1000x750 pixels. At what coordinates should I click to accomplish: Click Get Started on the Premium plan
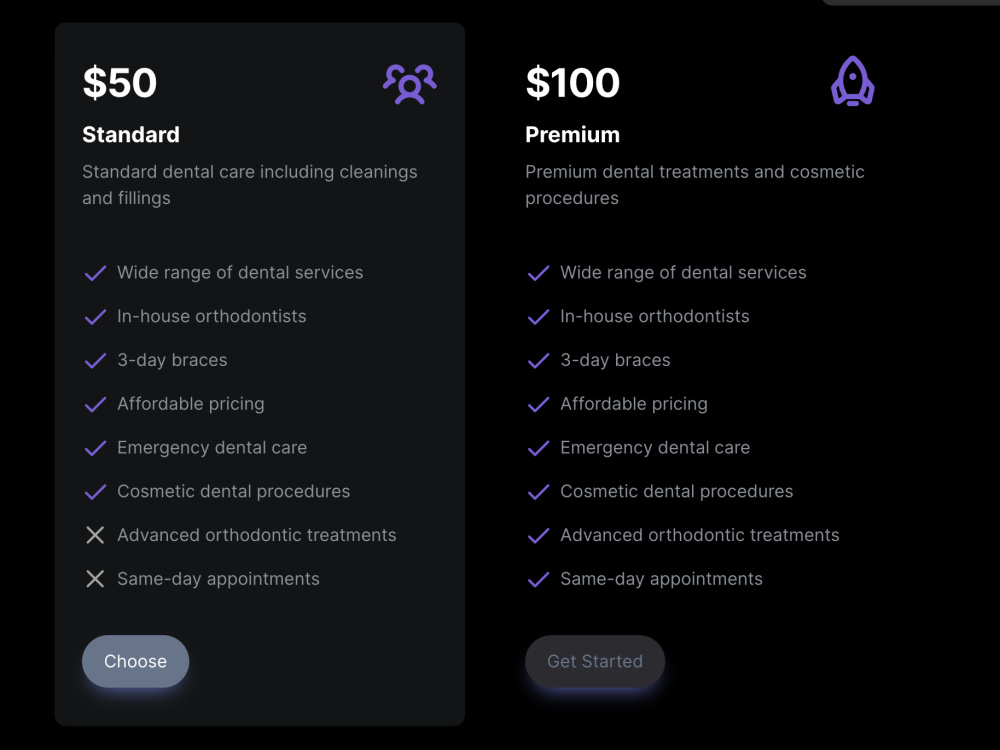[x=595, y=661]
